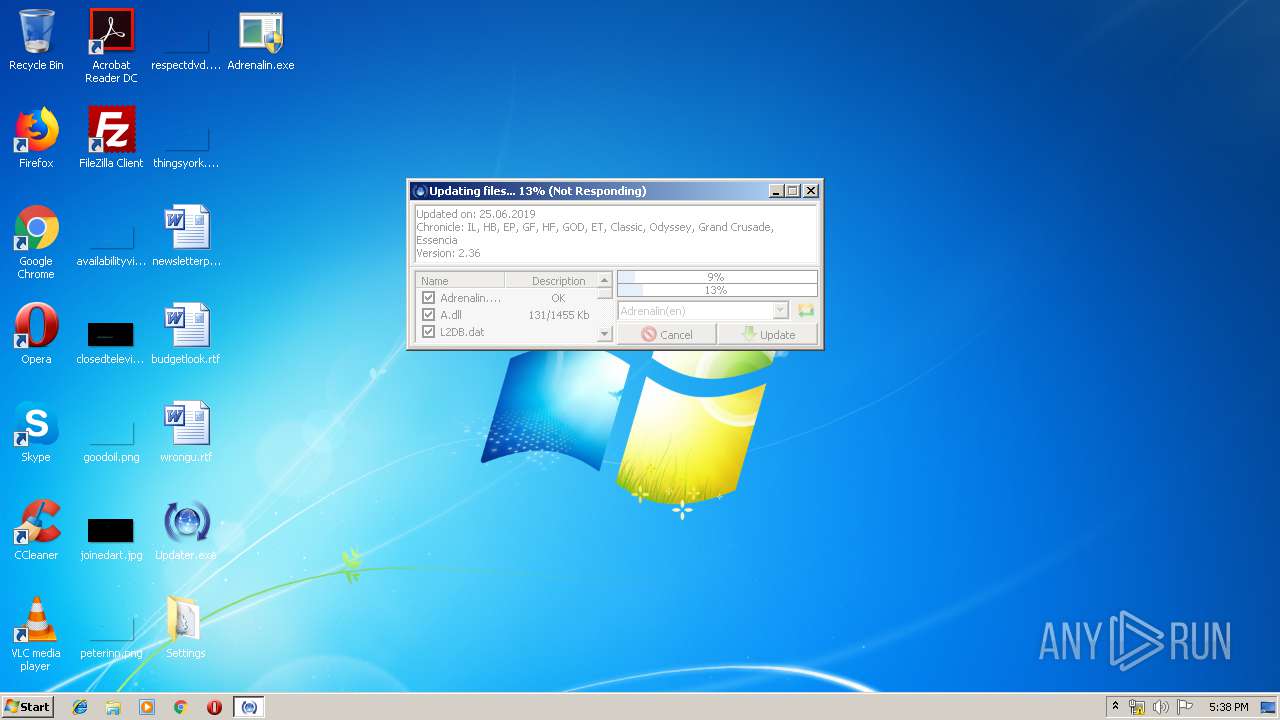The image size is (1280, 720).
Task: Select closedtelevi file icon
Action: 111,340
